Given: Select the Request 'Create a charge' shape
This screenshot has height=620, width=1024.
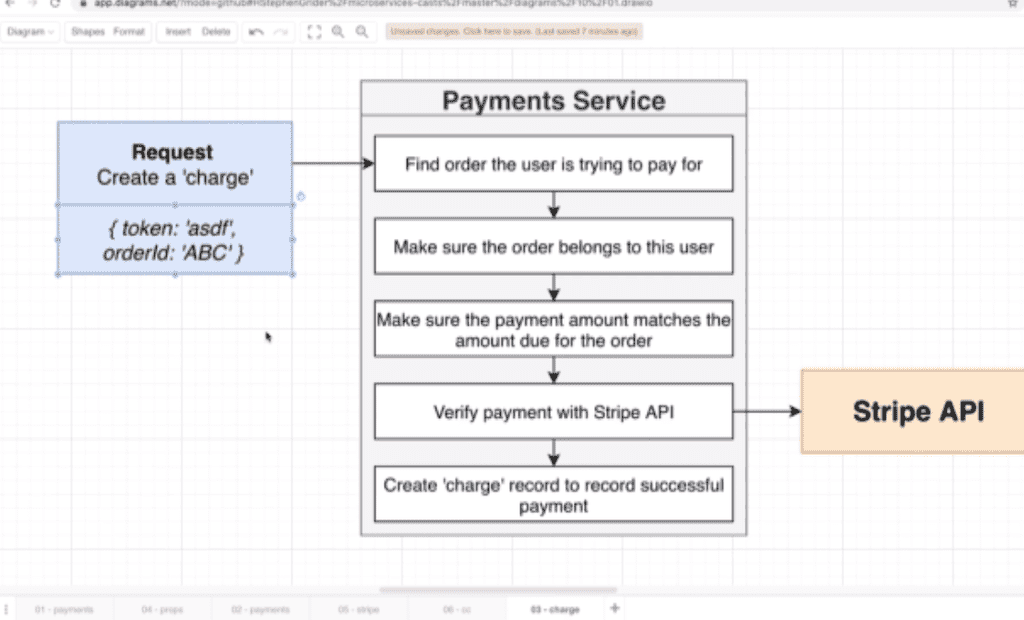Looking at the screenshot, I should click(x=172, y=163).
